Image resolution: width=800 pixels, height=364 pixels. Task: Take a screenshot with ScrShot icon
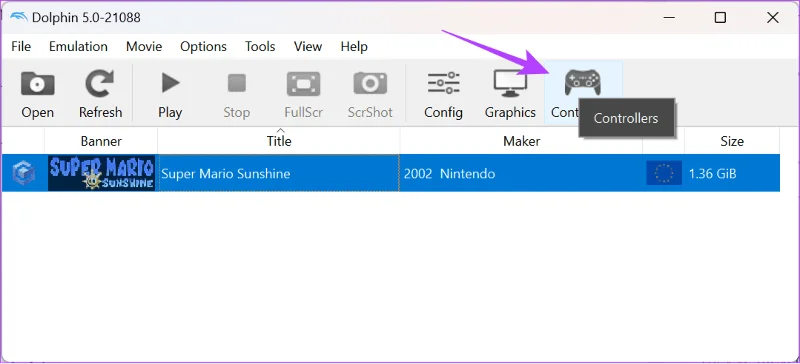(x=370, y=84)
